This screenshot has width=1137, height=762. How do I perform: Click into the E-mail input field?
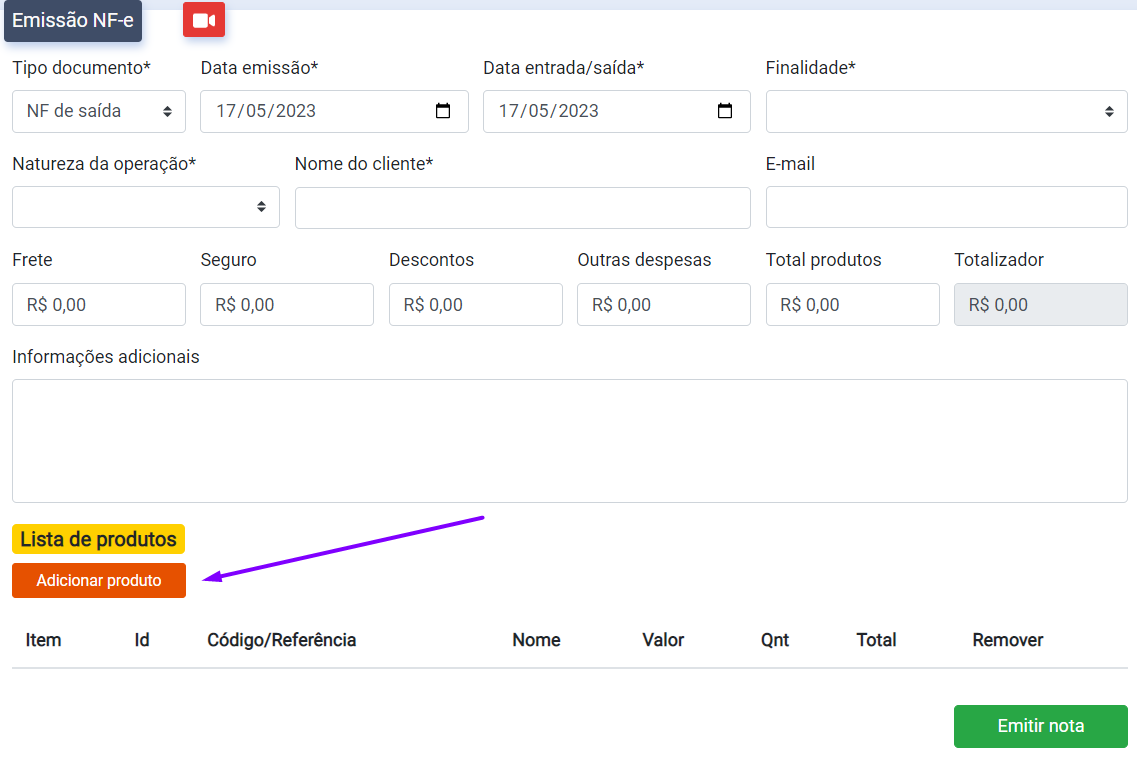coord(946,207)
